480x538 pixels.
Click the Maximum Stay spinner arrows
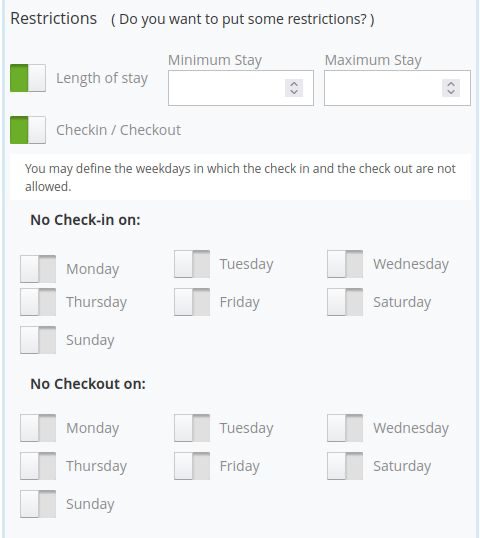pos(451,88)
